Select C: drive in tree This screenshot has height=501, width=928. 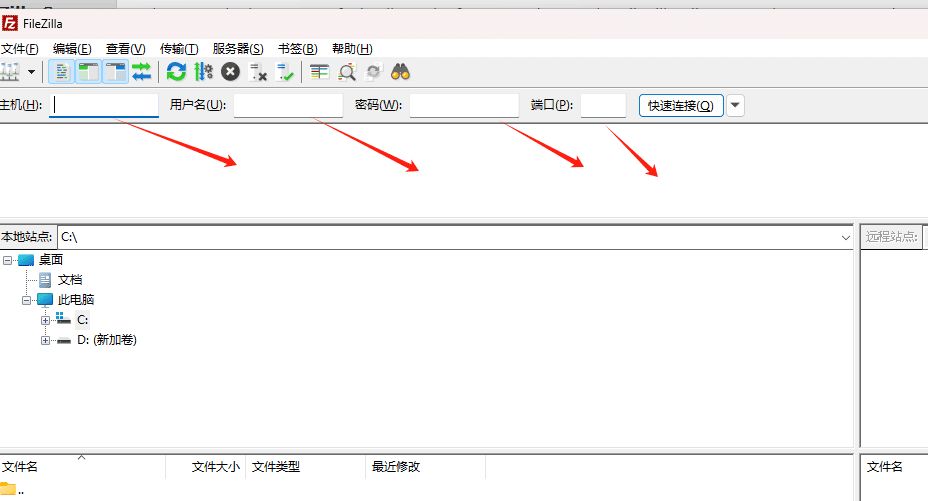point(82,320)
